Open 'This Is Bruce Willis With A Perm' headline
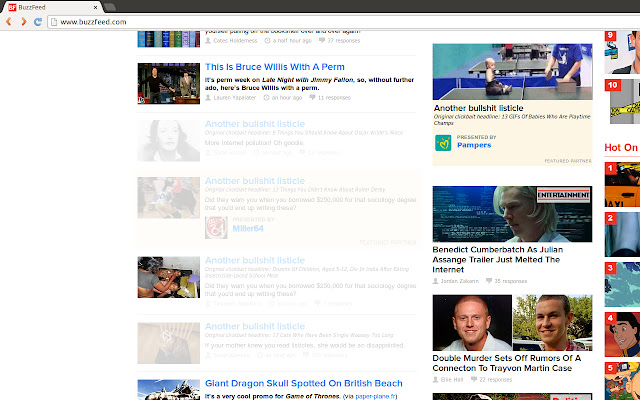Screen dimensions: 640x400 click(275, 67)
